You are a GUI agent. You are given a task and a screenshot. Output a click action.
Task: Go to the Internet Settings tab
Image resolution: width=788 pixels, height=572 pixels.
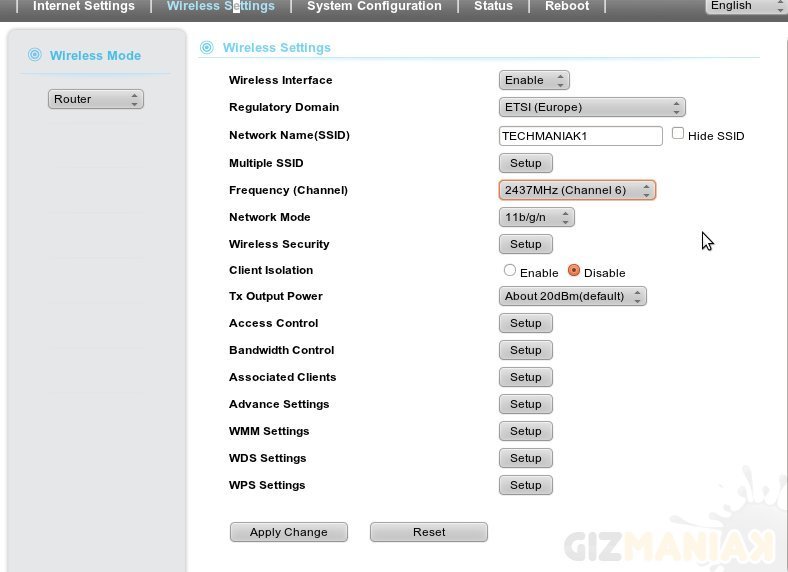point(84,6)
